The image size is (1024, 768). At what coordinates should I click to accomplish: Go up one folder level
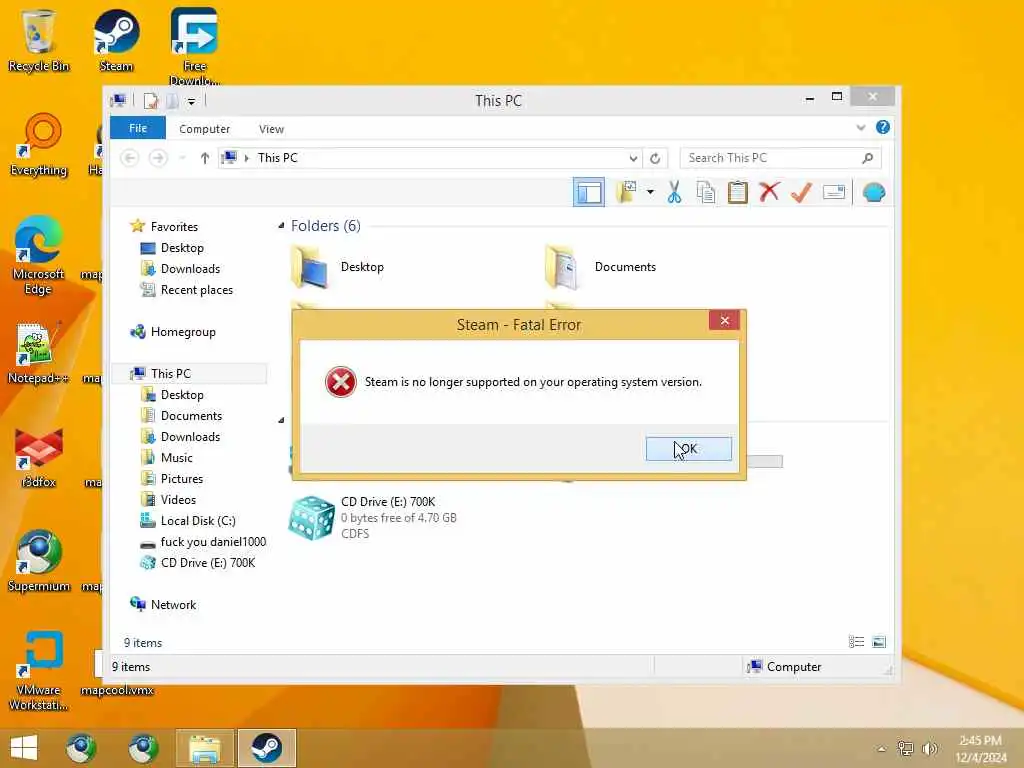pyautogui.click(x=204, y=158)
